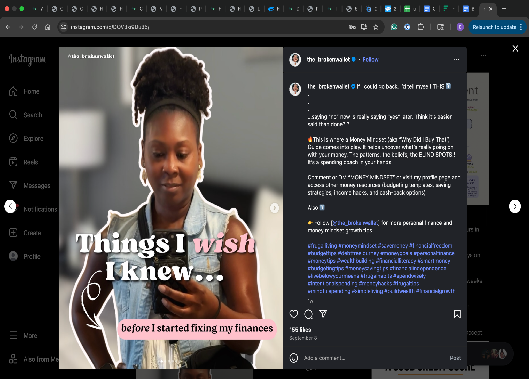
Task: Open the three-dot menu behind the post overlay
Action: pyautogui.click(x=483, y=55)
